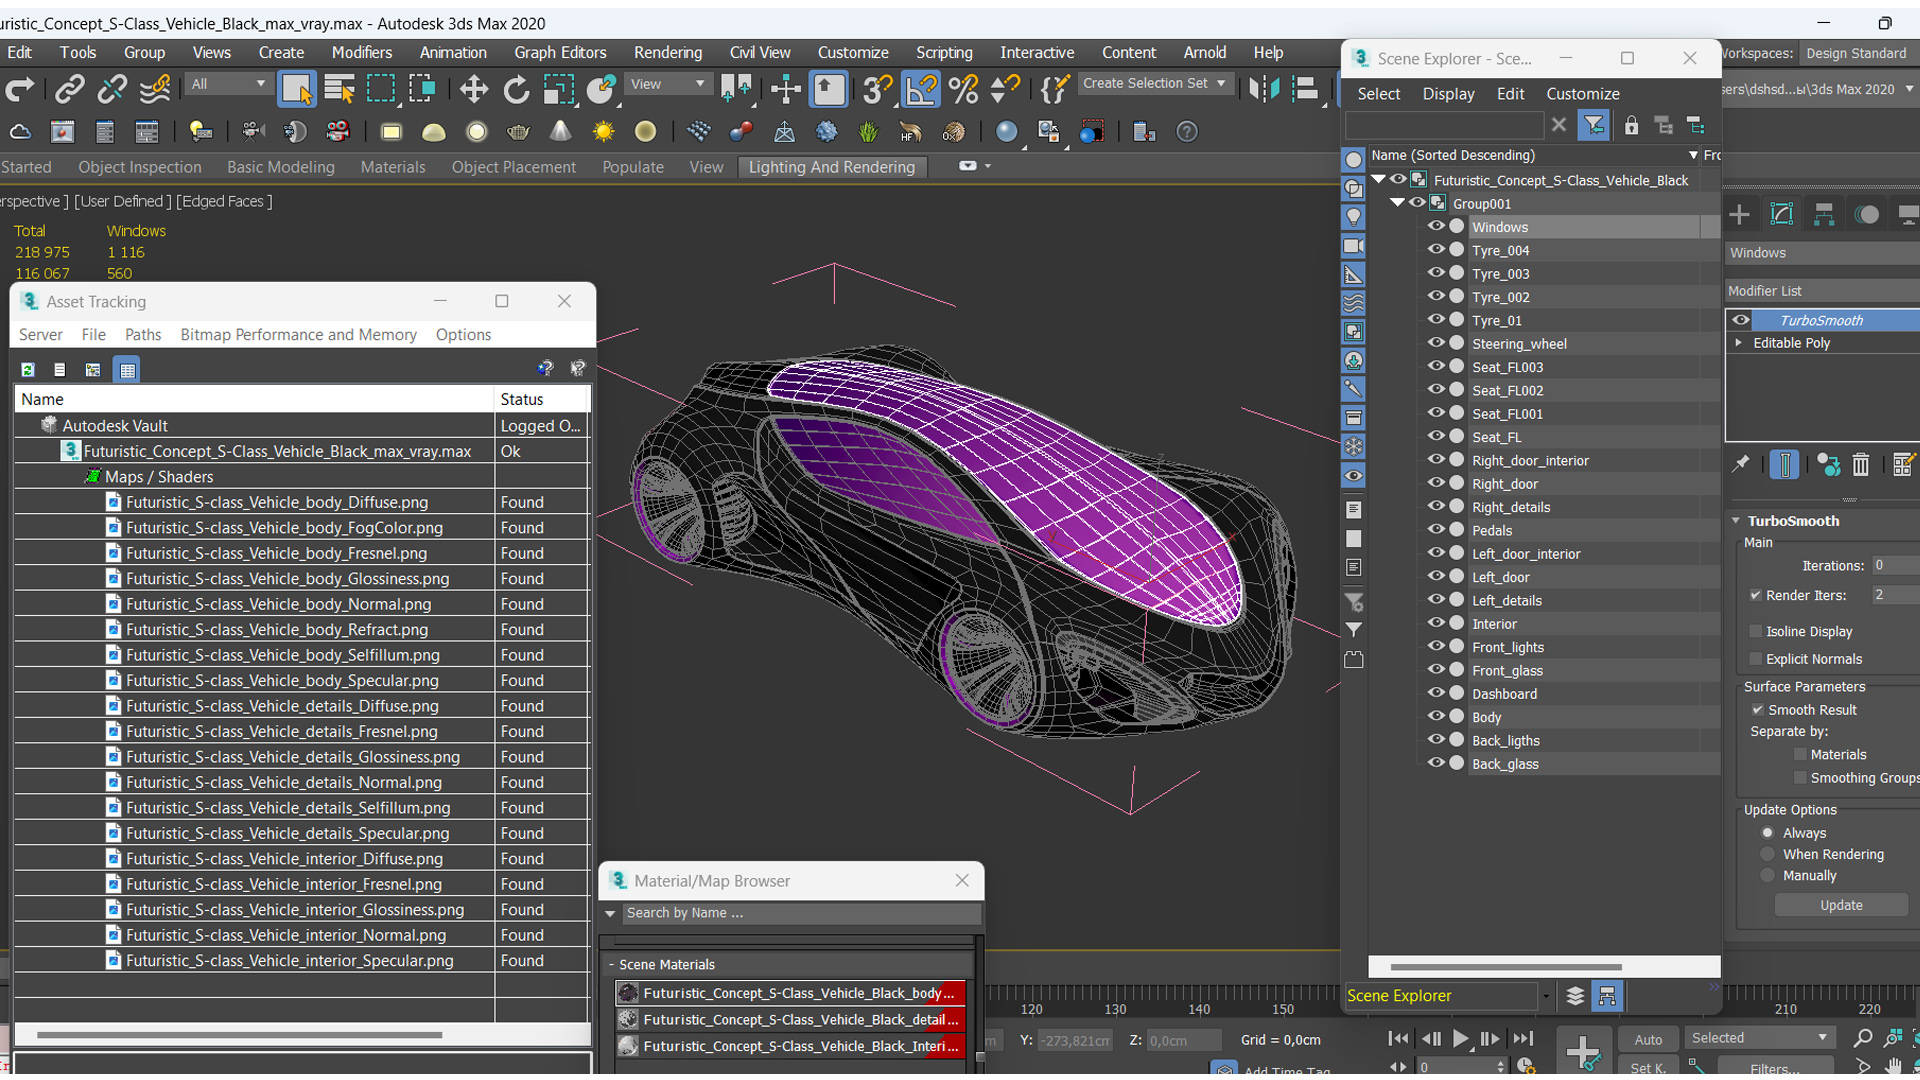Image resolution: width=1920 pixels, height=1080 pixels.
Task: Uncheck Smooth Result checkbox
Action: pyautogui.click(x=1757, y=710)
